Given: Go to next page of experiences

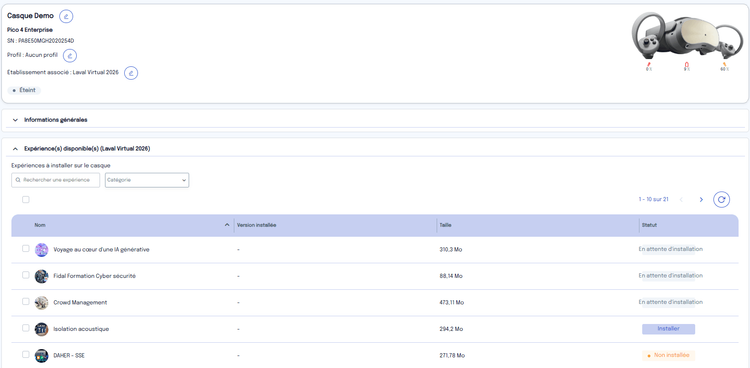Looking at the screenshot, I should pos(701,200).
